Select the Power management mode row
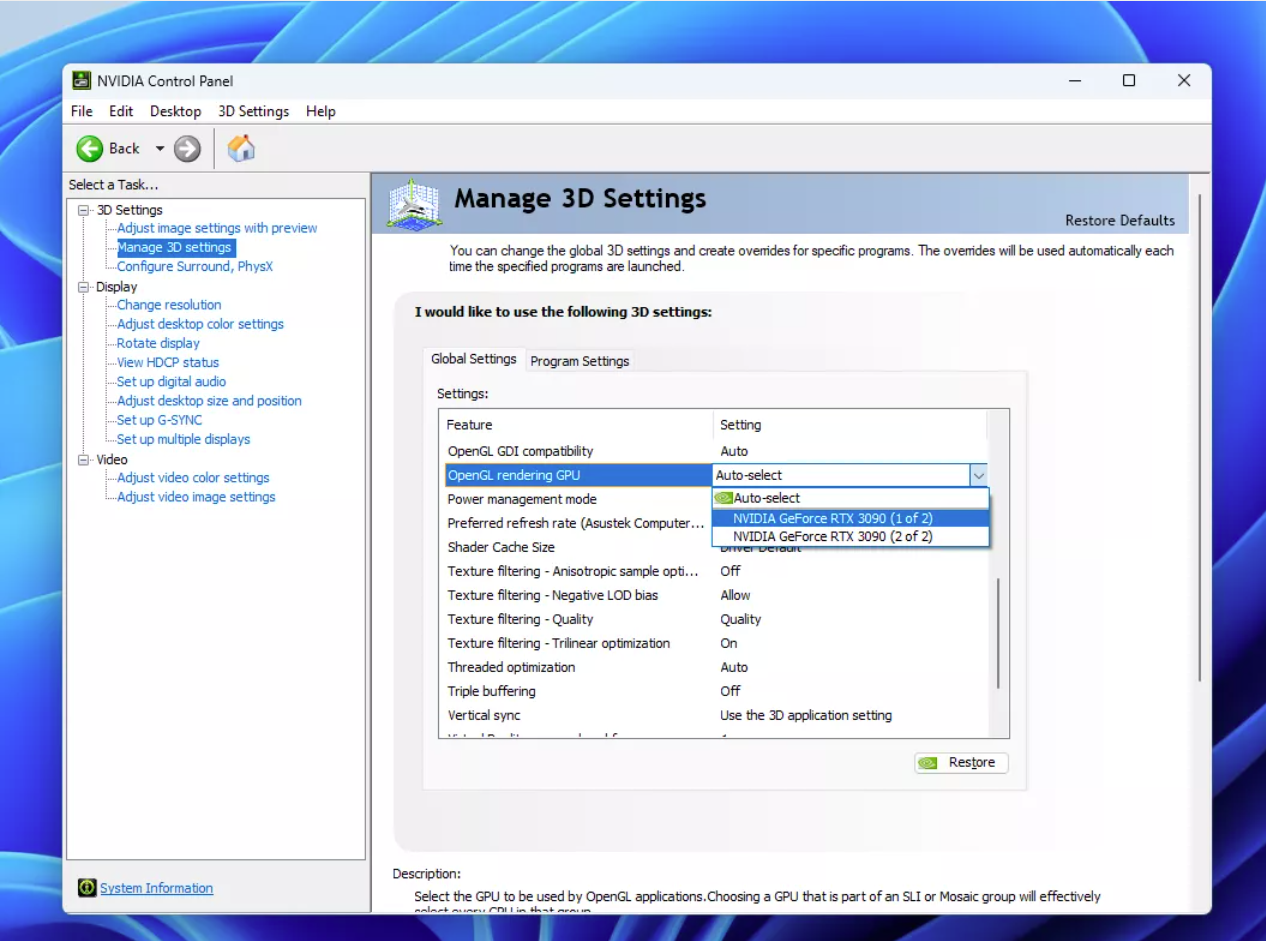This screenshot has width=1266, height=941. point(576,499)
